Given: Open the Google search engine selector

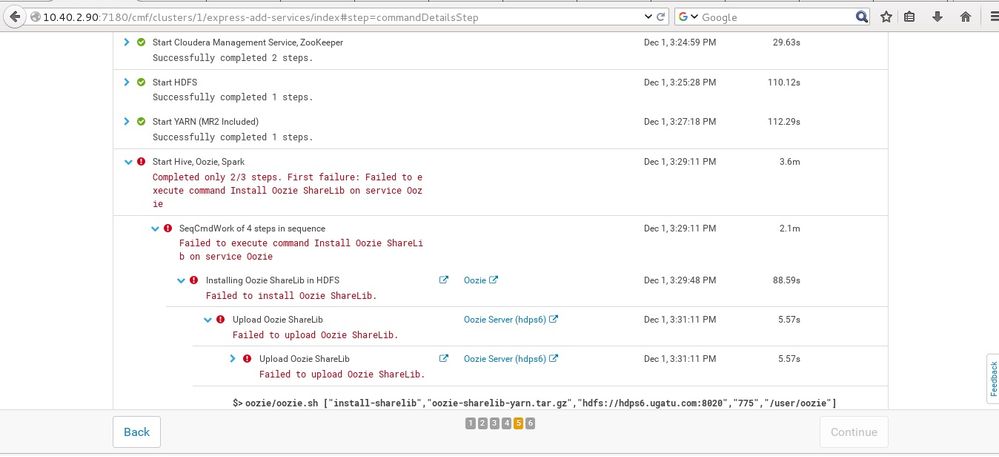Looking at the screenshot, I should (x=688, y=17).
